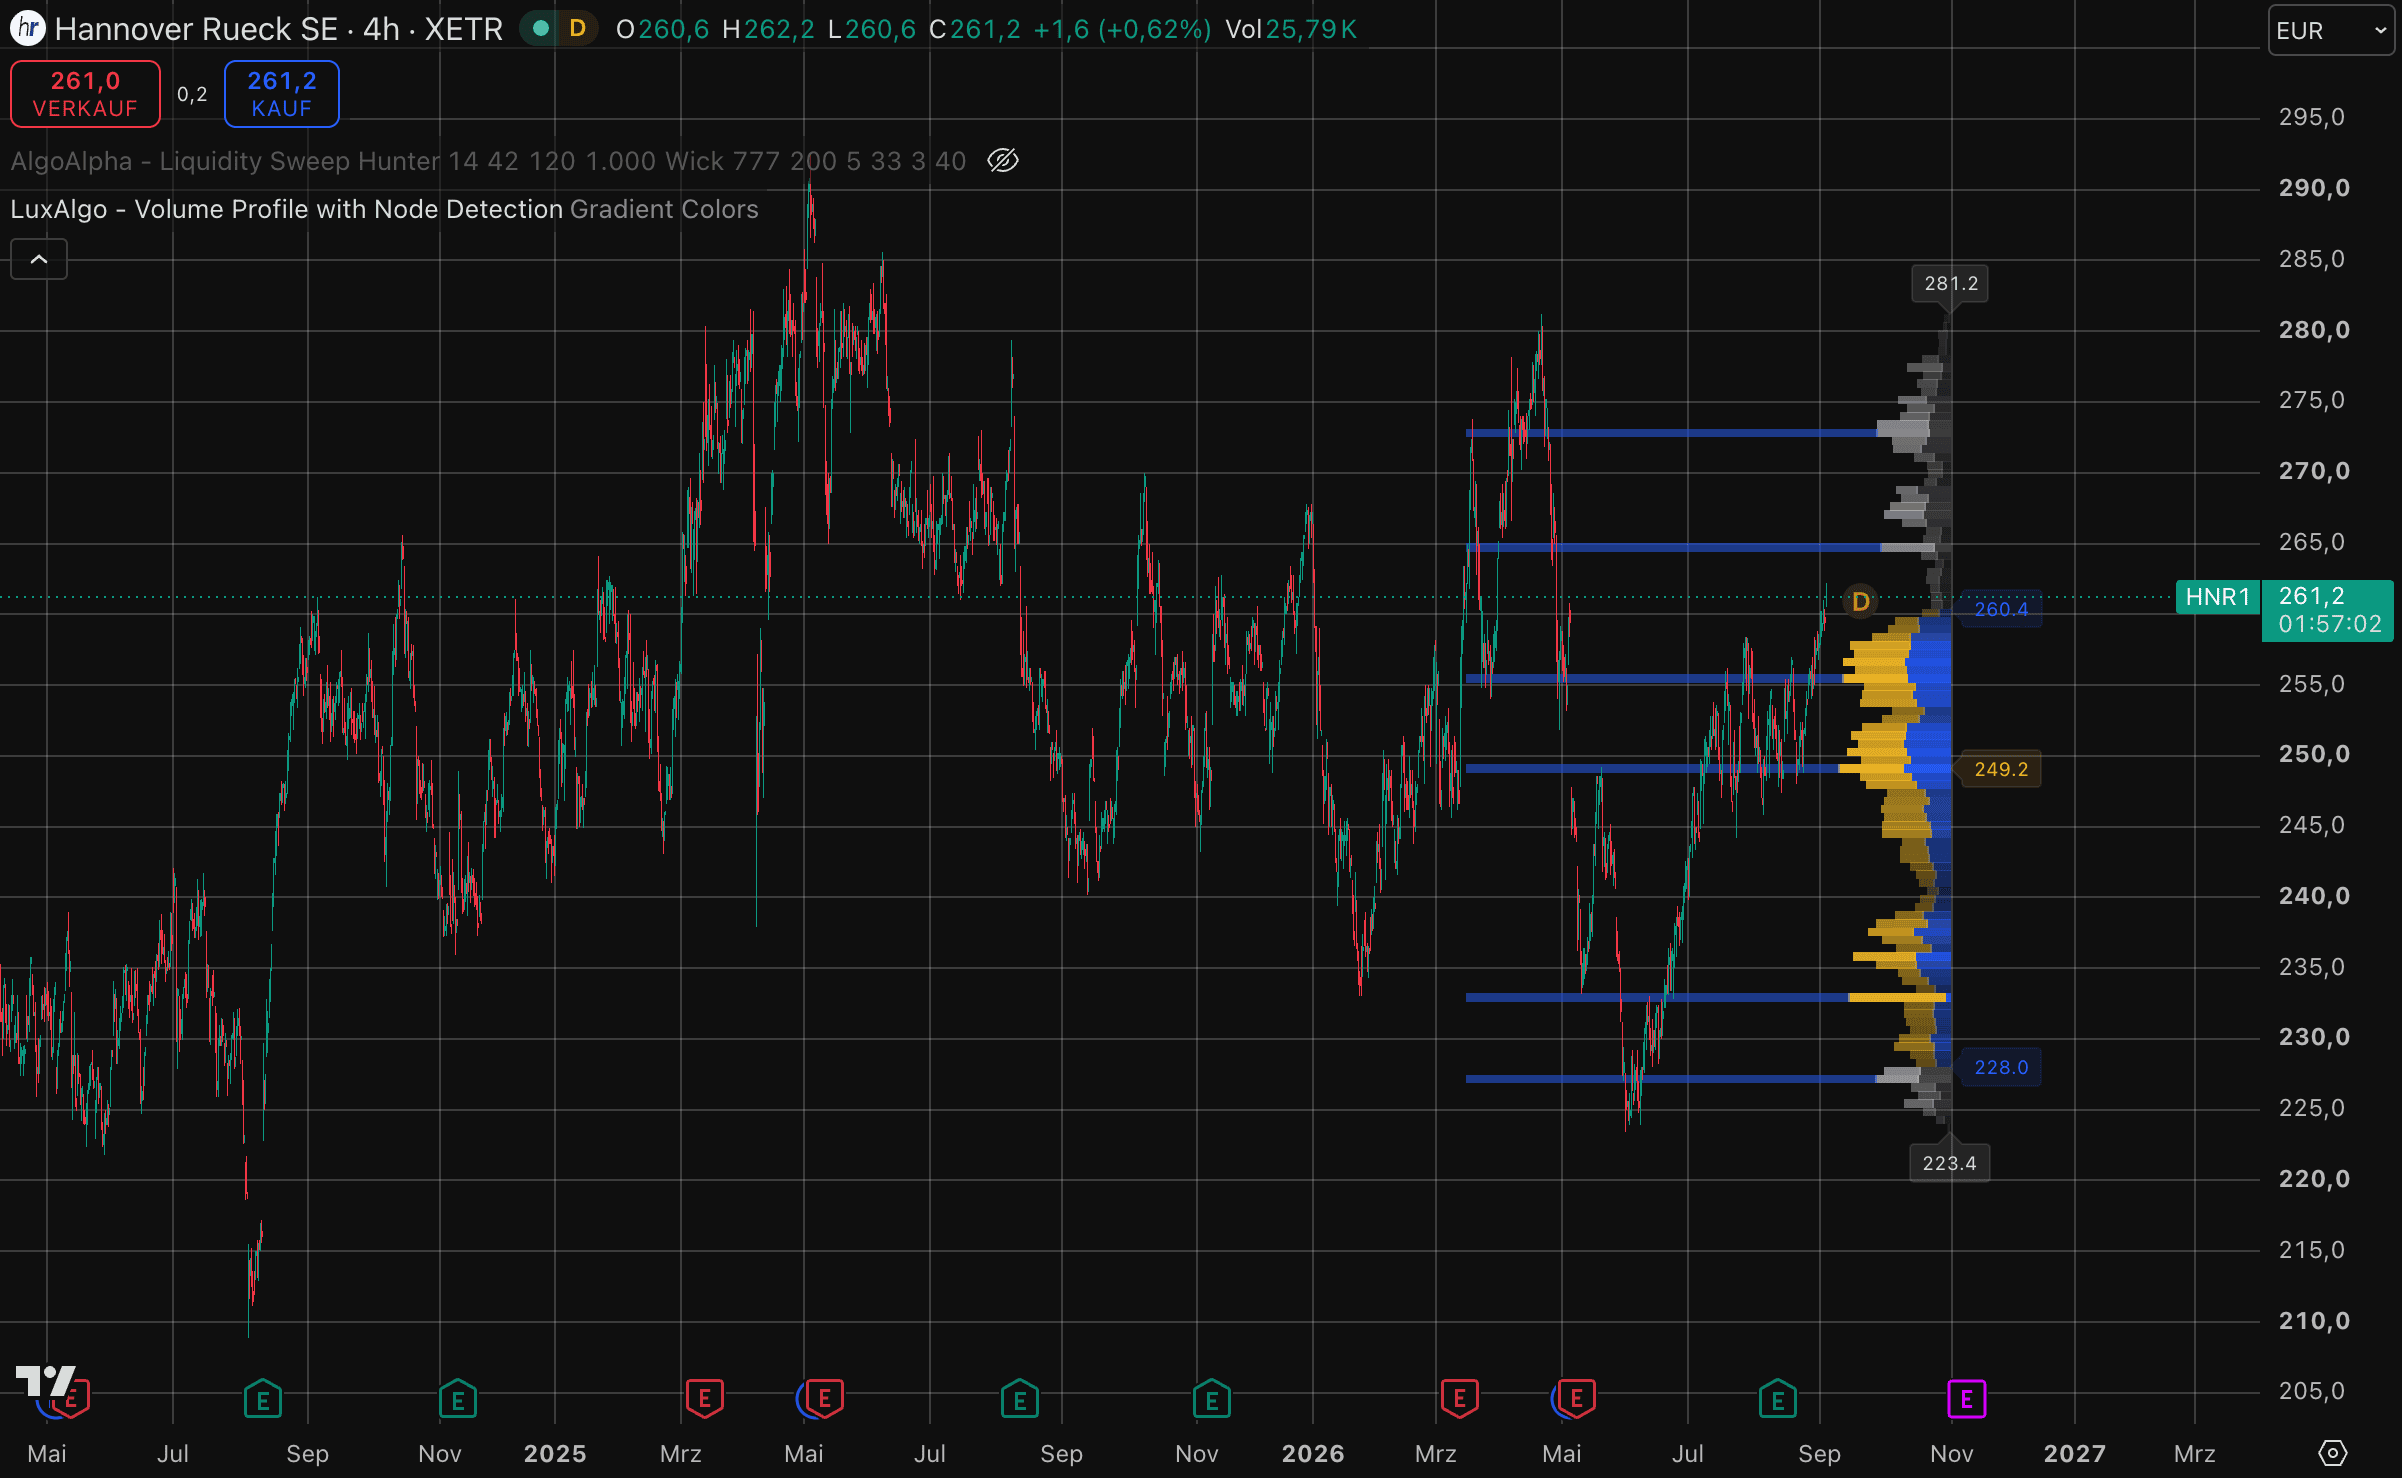The image size is (2402, 1478).
Task: Click the 205,0 price axis label
Action: [x=2312, y=1391]
